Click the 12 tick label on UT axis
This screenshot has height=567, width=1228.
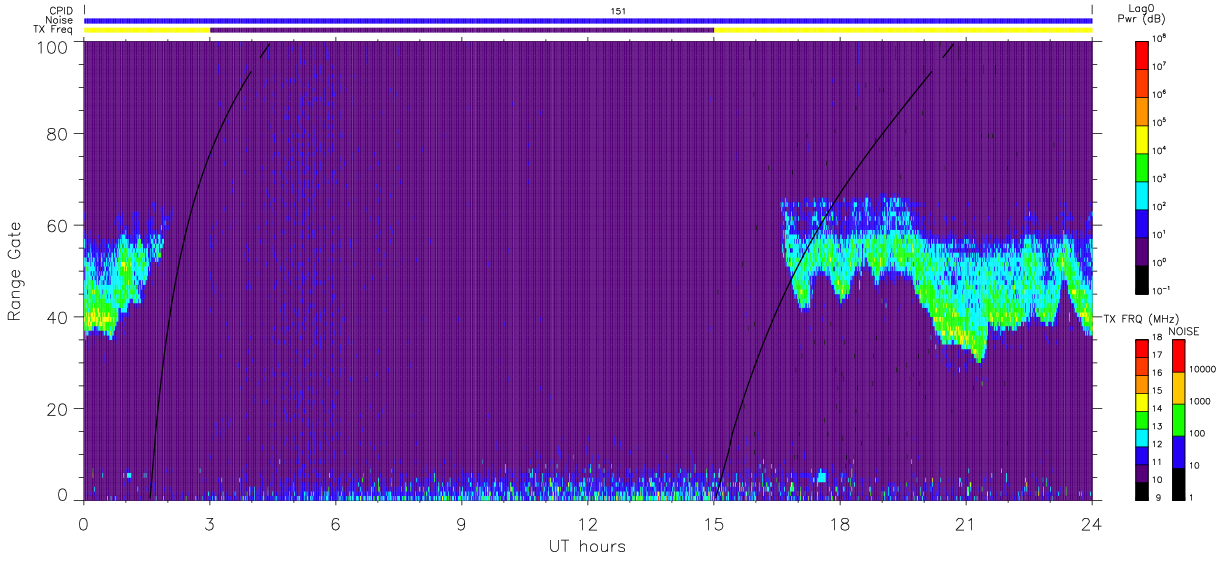[588, 523]
